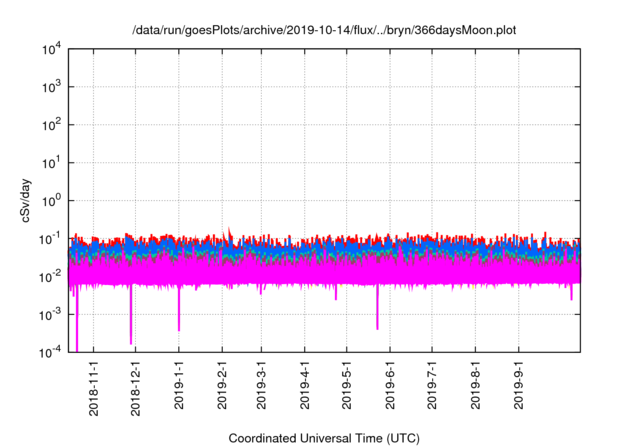Click the tallest red peak near 2019-2-1
The width and height of the screenshot is (640, 448).
tap(229, 232)
